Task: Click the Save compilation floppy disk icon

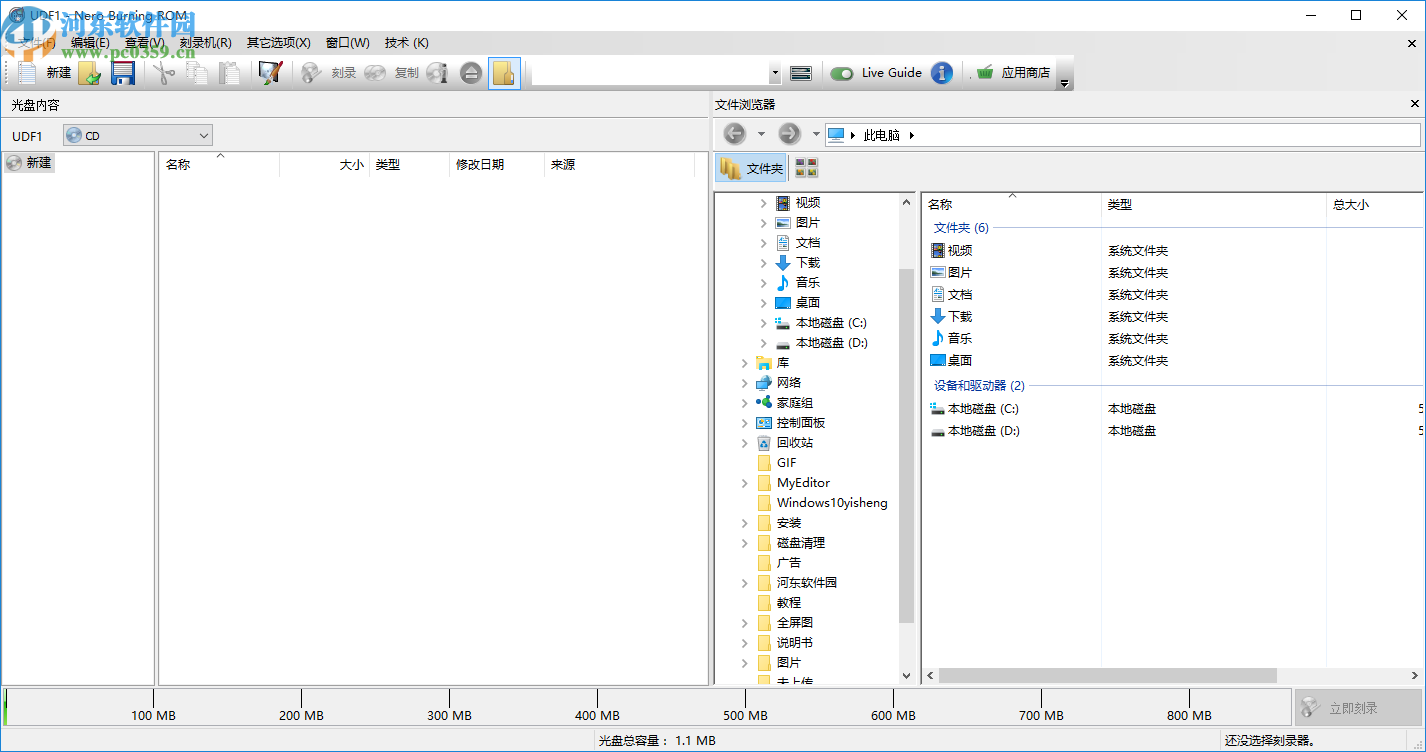Action: click(122, 73)
